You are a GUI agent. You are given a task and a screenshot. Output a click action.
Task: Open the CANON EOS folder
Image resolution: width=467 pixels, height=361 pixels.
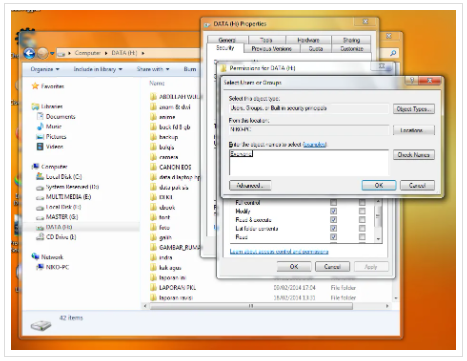(171, 167)
